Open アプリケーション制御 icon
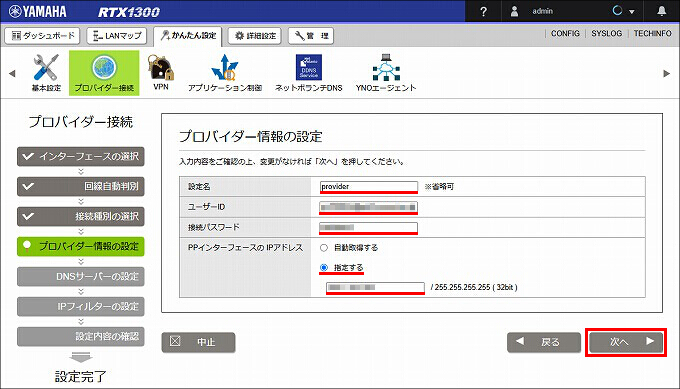This screenshot has width=680, height=389. coord(225,72)
